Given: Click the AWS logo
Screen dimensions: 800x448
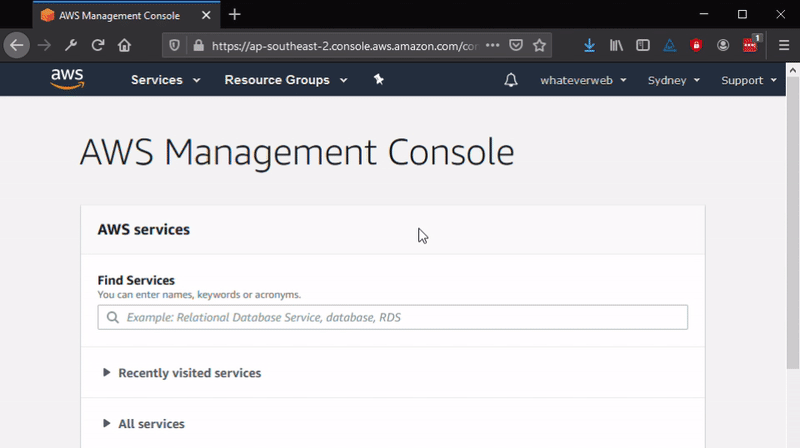Looking at the screenshot, I should tap(67, 80).
